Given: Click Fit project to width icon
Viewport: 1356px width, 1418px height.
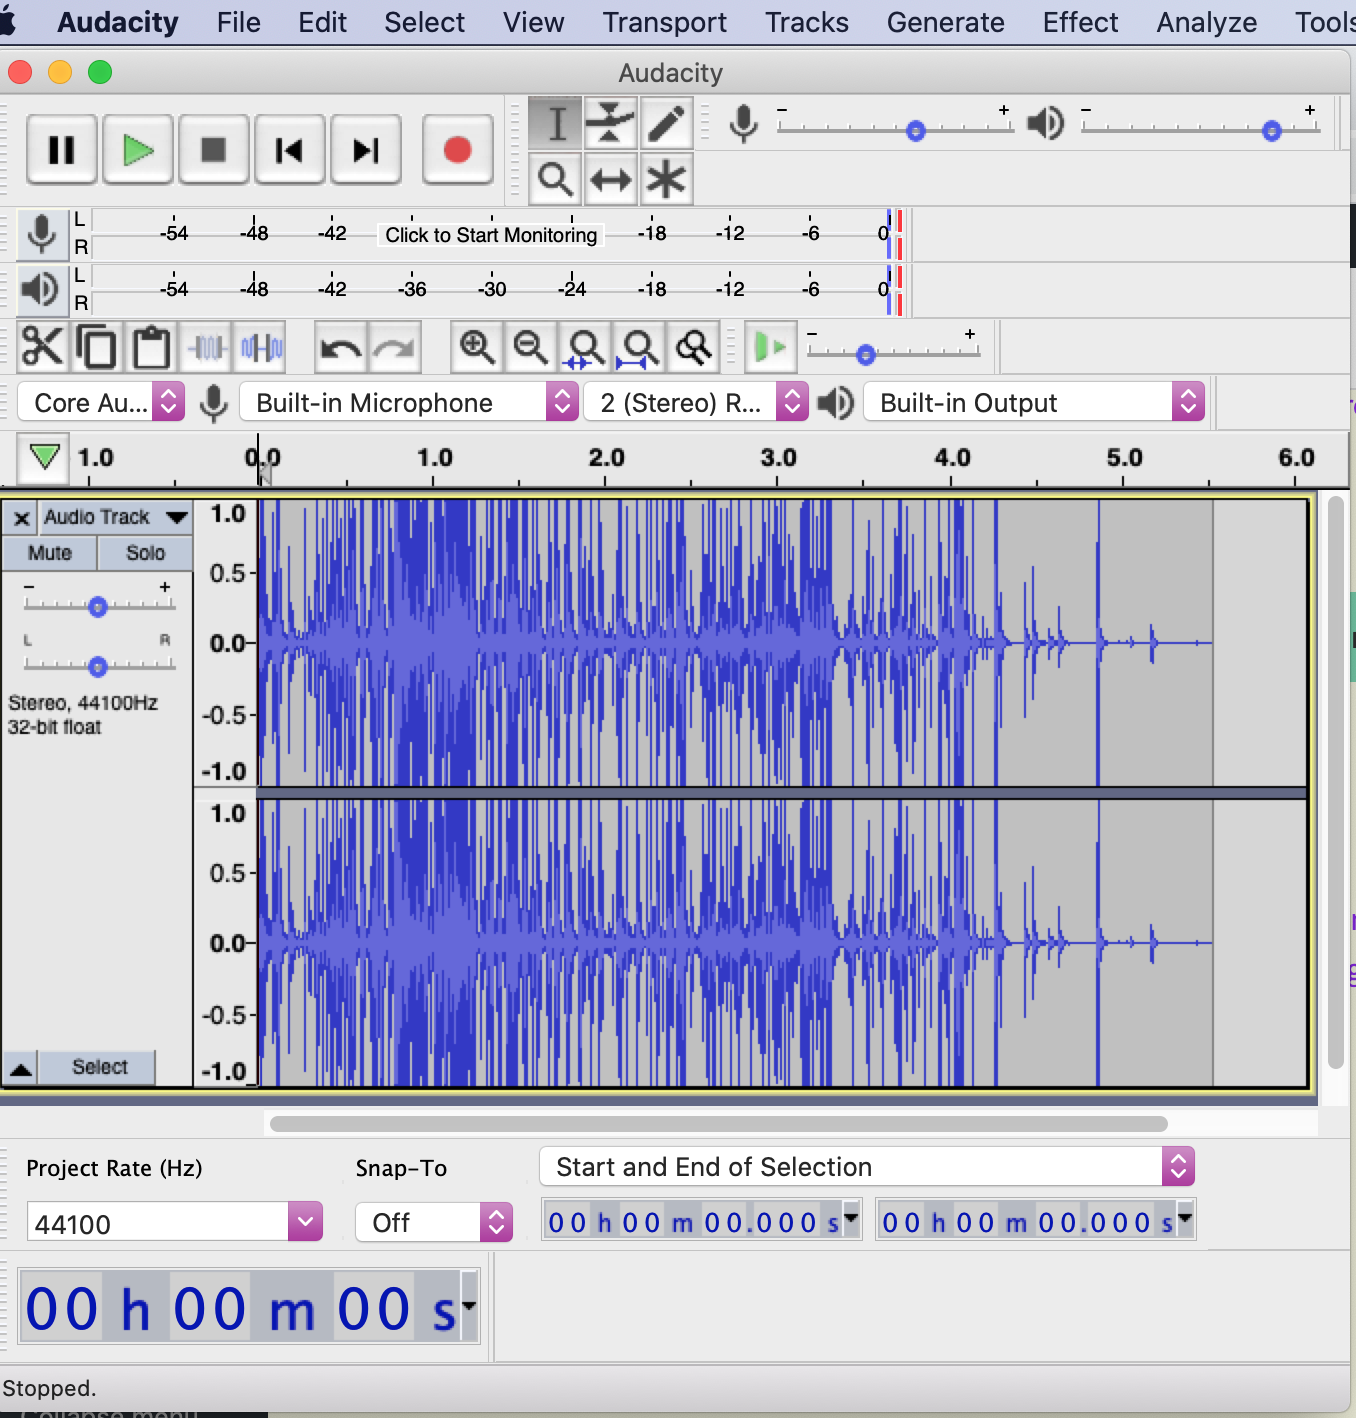Looking at the screenshot, I should [x=639, y=347].
